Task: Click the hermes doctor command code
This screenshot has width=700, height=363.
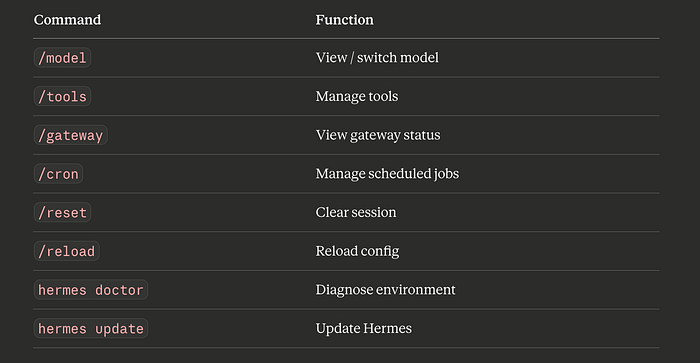Action: click(91, 290)
